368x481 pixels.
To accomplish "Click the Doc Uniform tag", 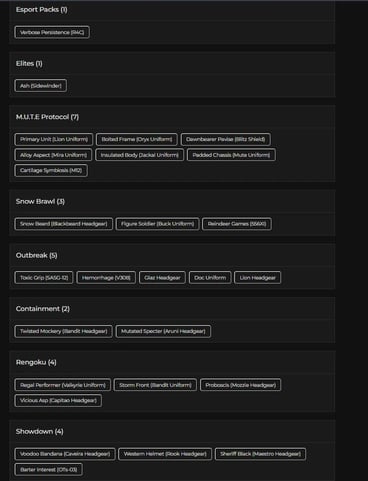I will coord(210,278).
